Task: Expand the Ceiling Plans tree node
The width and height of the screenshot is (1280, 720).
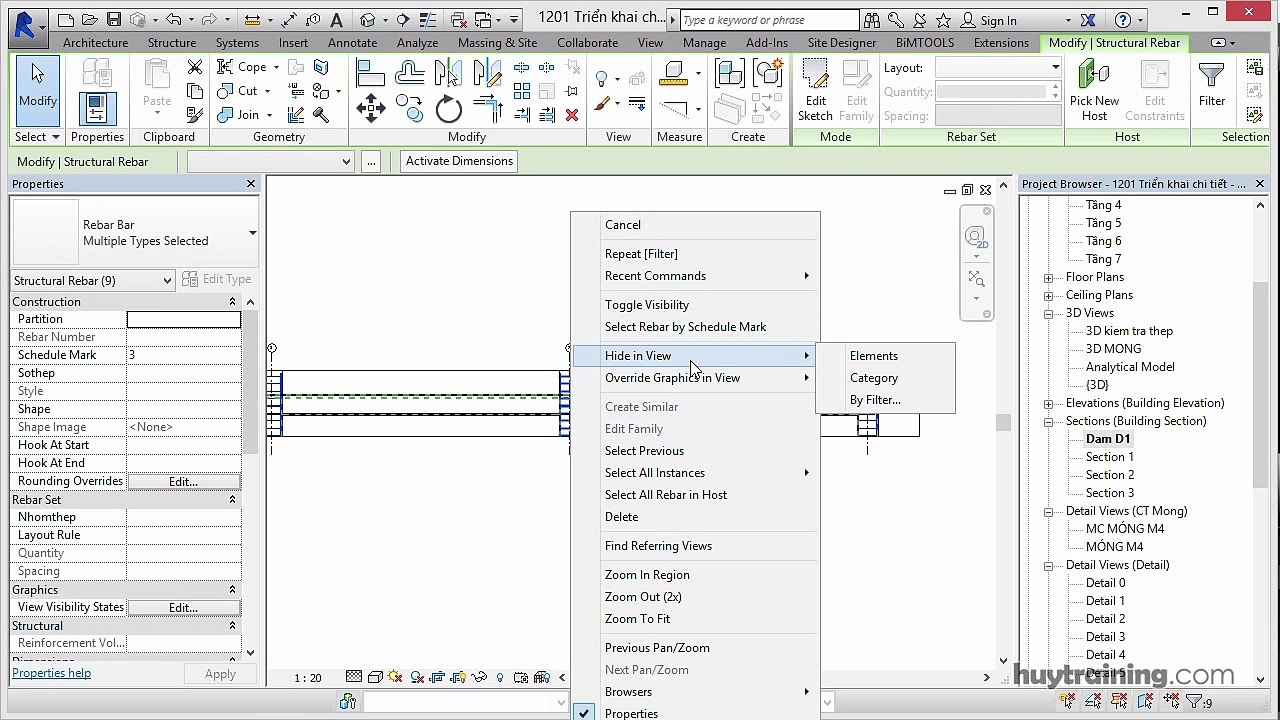Action: pyautogui.click(x=1048, y=295)
